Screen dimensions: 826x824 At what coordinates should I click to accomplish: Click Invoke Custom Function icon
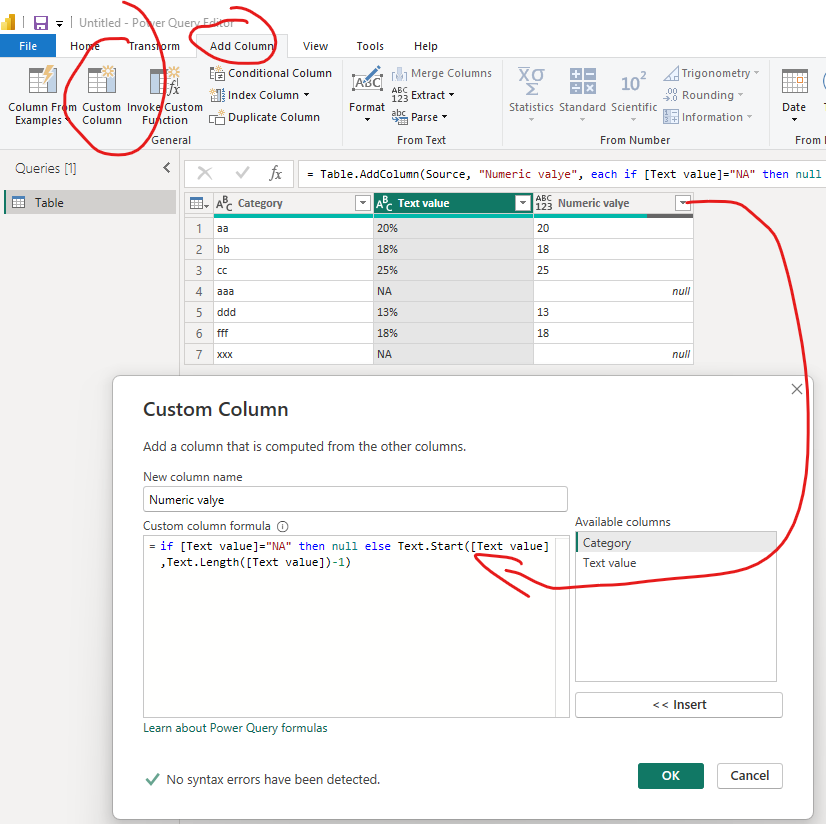tap(164, 82)
